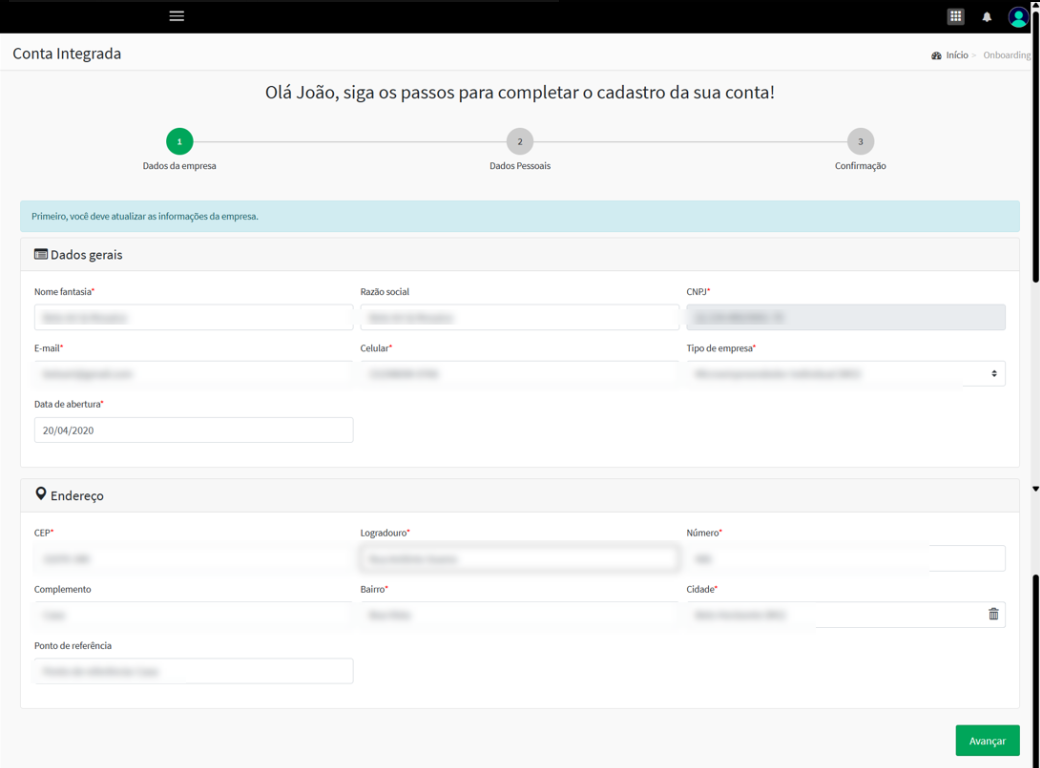Go to step 2 Dados Pessoais
Viewport: 1040px width, 768px height.
519,142
